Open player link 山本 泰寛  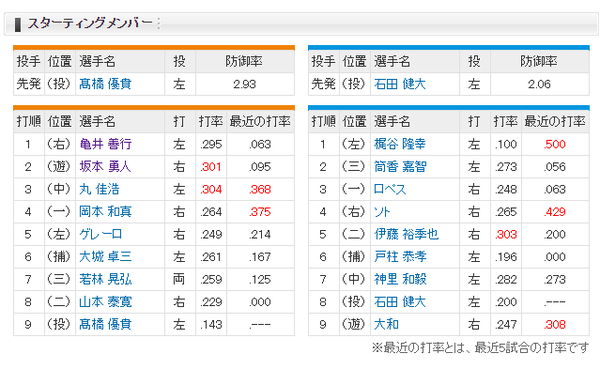tap(106, 302)
